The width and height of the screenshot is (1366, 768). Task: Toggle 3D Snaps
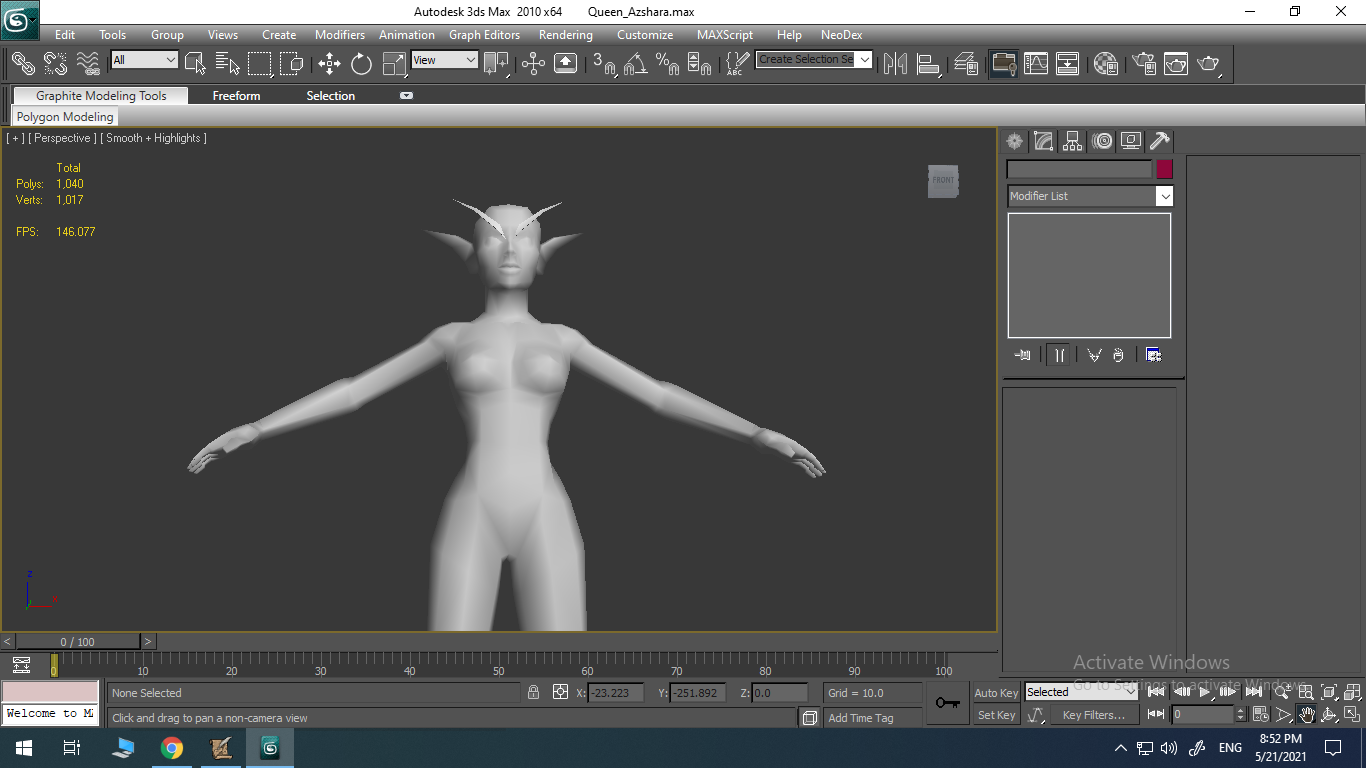click(604, 64)
